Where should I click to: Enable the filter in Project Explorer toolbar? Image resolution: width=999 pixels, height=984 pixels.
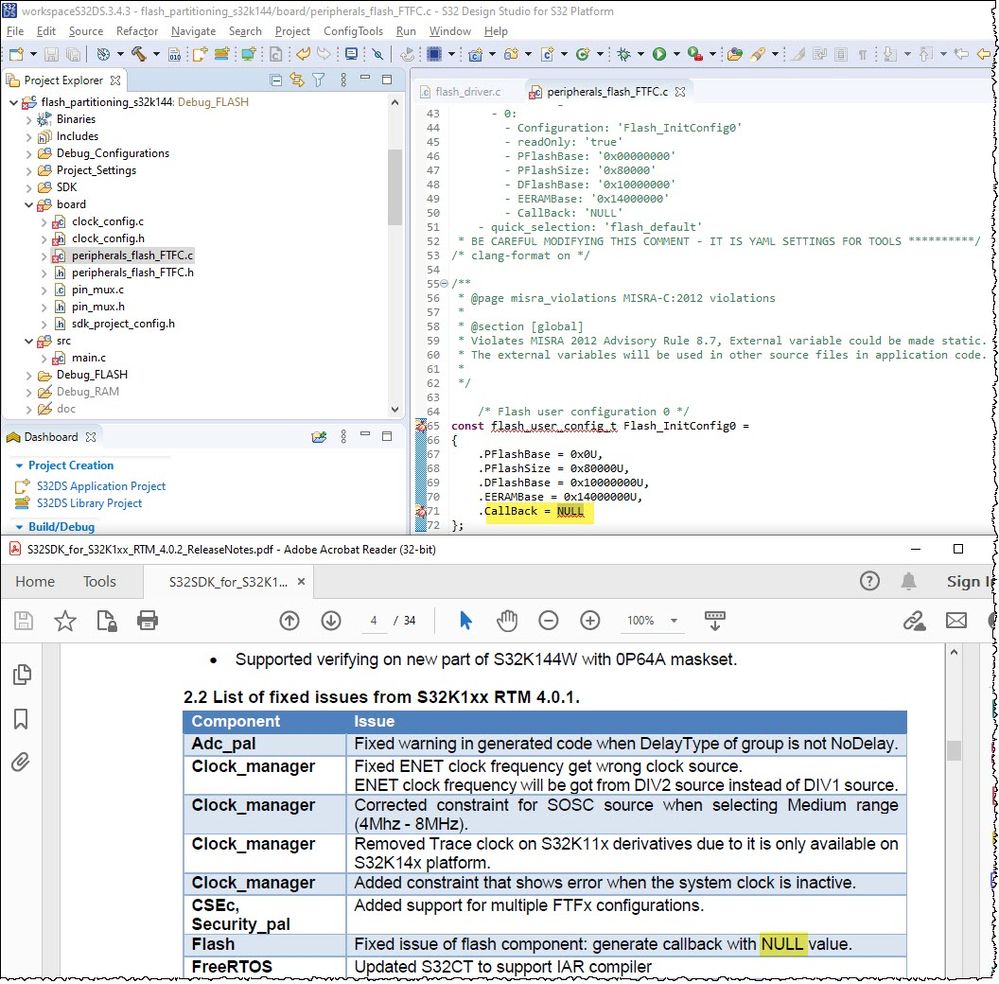318,81
